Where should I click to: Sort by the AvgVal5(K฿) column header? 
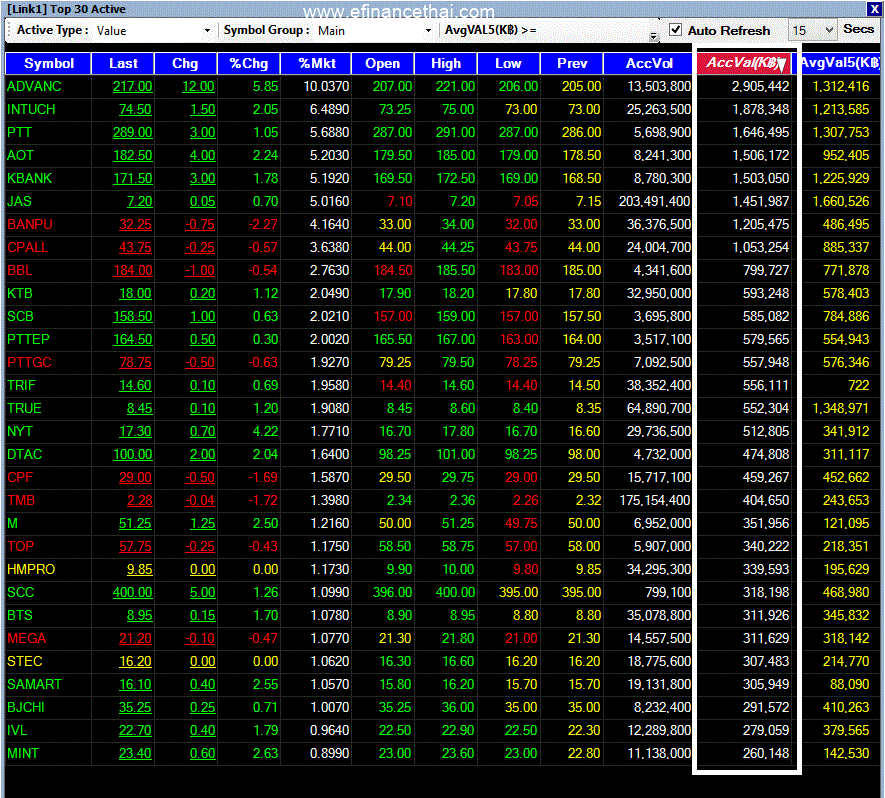[x=840, y=63]
